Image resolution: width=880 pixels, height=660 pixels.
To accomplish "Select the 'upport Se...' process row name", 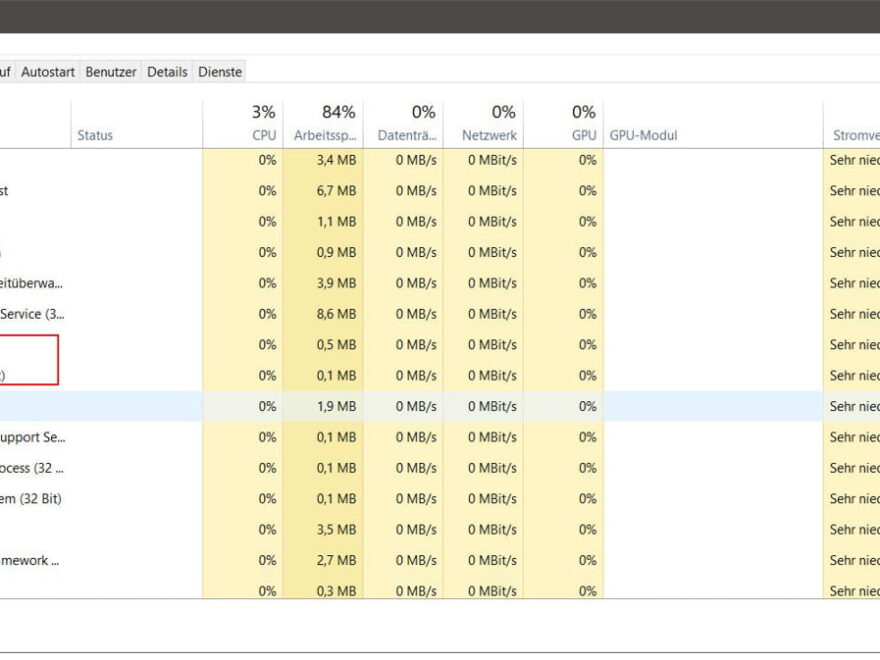I will pos(33,437).
